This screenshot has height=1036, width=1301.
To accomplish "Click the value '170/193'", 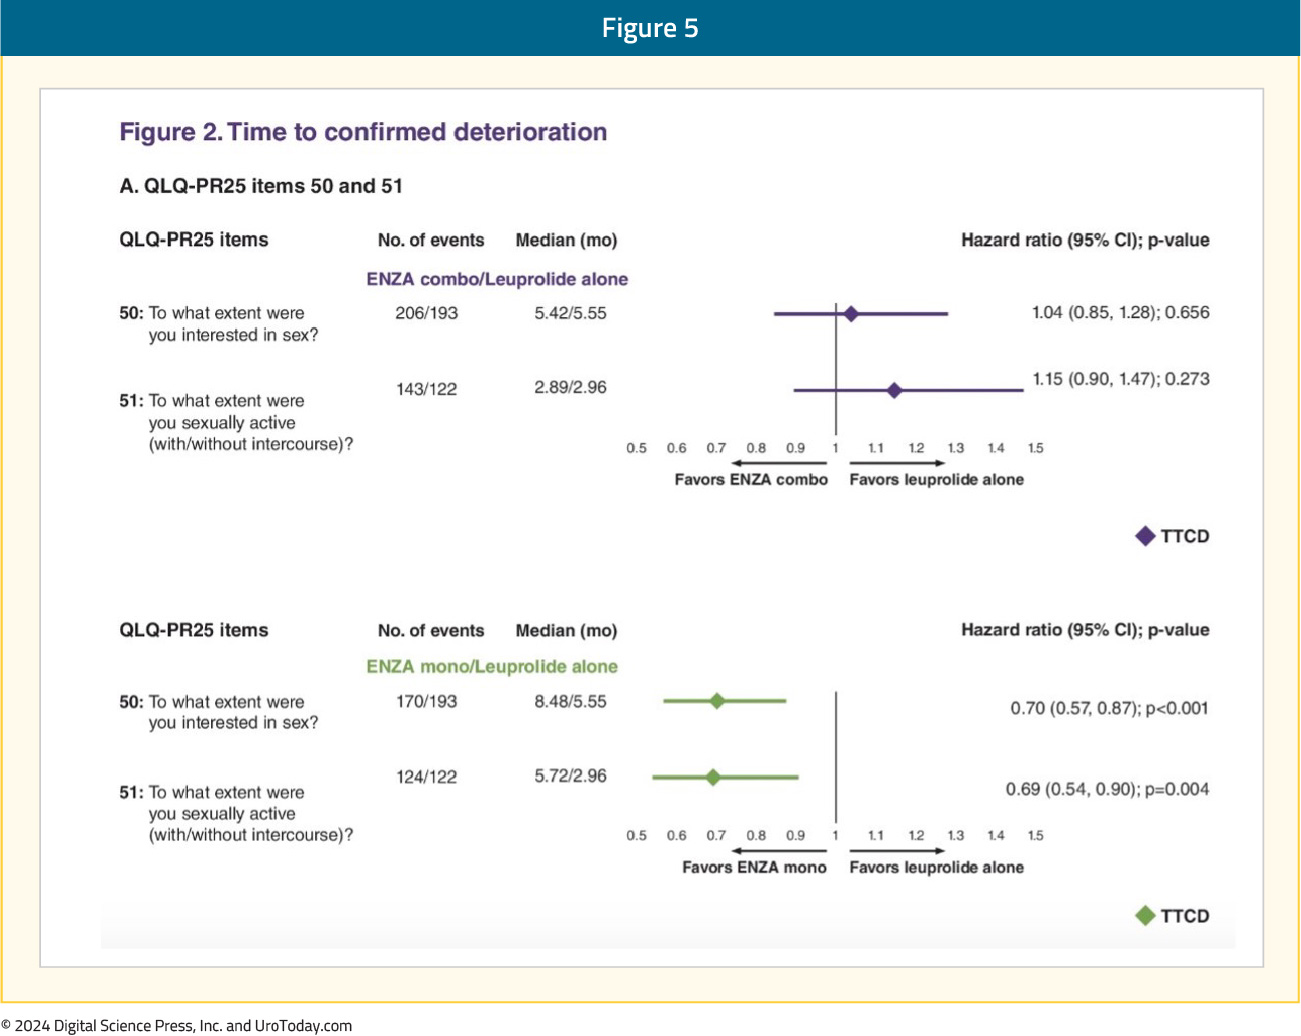I will (427, 701).
